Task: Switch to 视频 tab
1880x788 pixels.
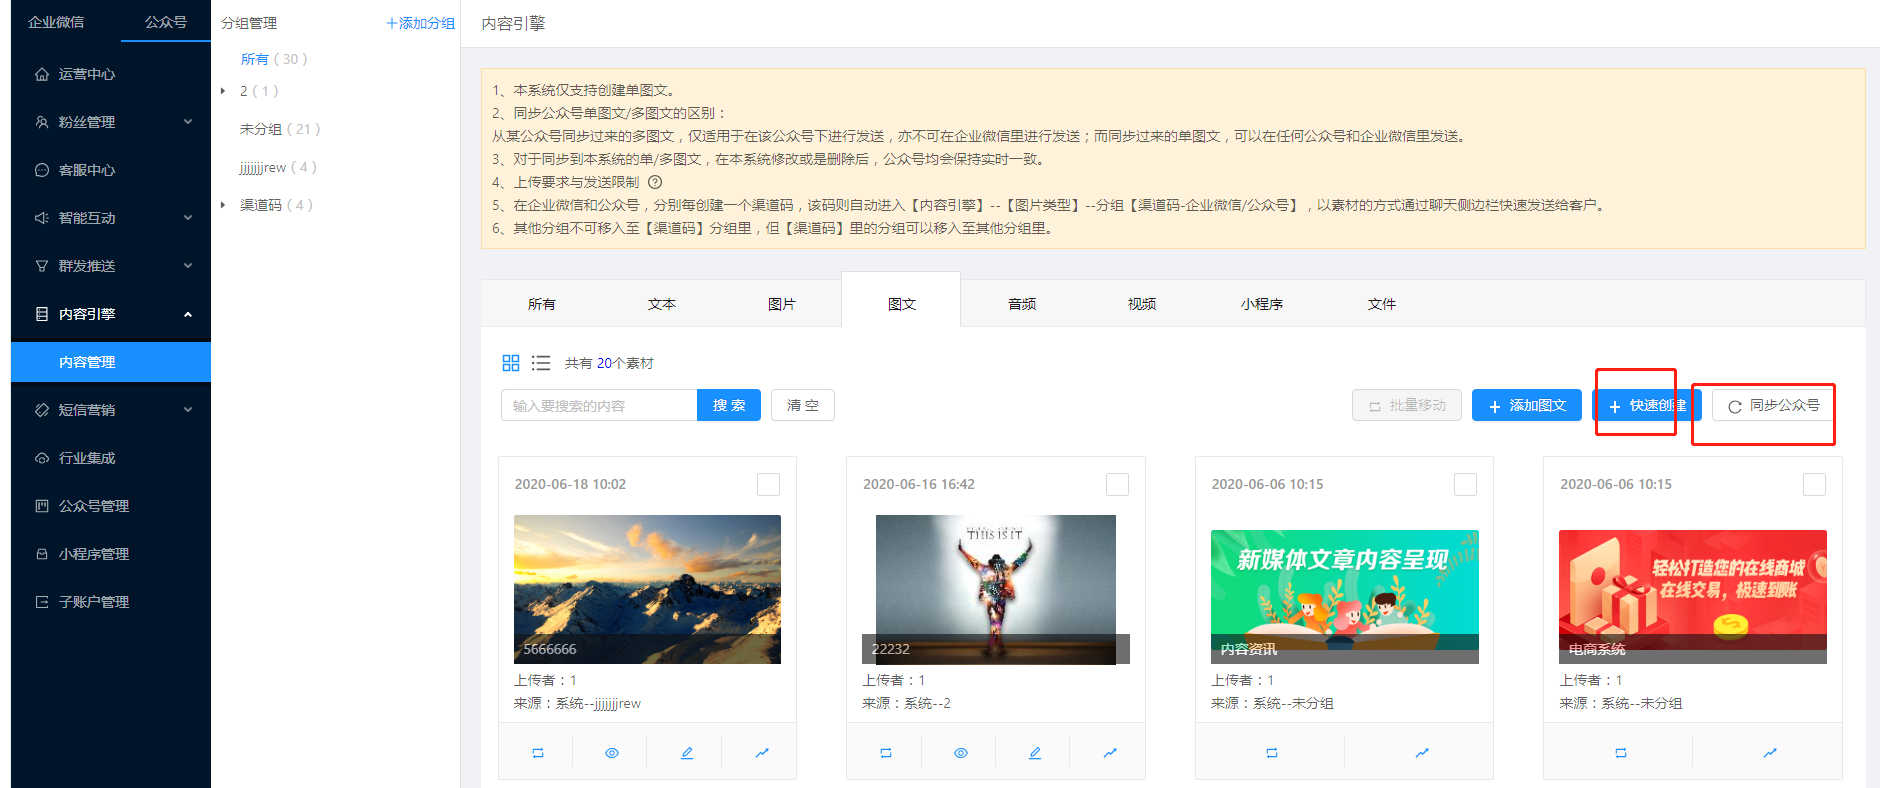Action: coord(1141,304)
